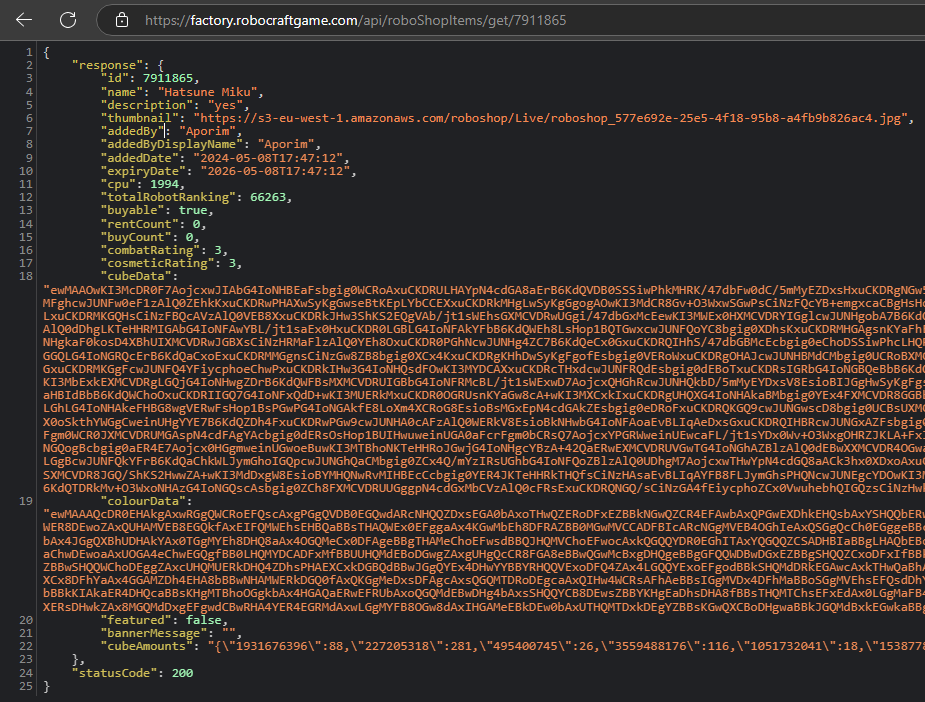925x702 pixels.
Task: Click line number 18 in the gutter
Action: point(26,276)
